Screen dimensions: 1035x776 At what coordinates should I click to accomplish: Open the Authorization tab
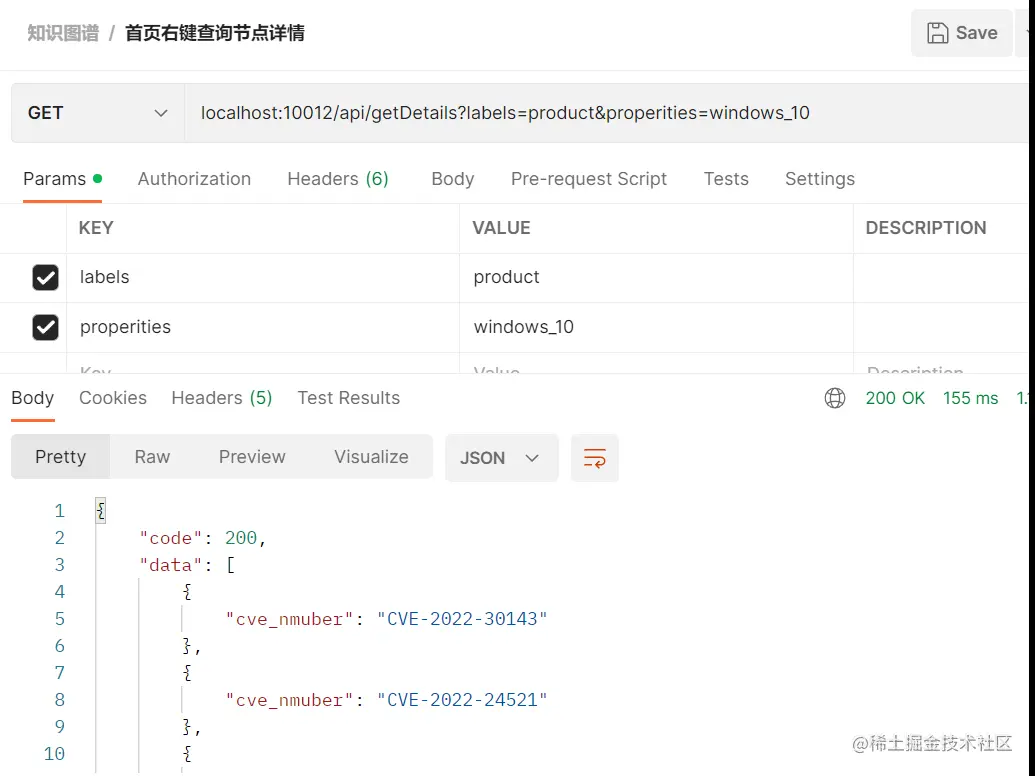[194, 179]
